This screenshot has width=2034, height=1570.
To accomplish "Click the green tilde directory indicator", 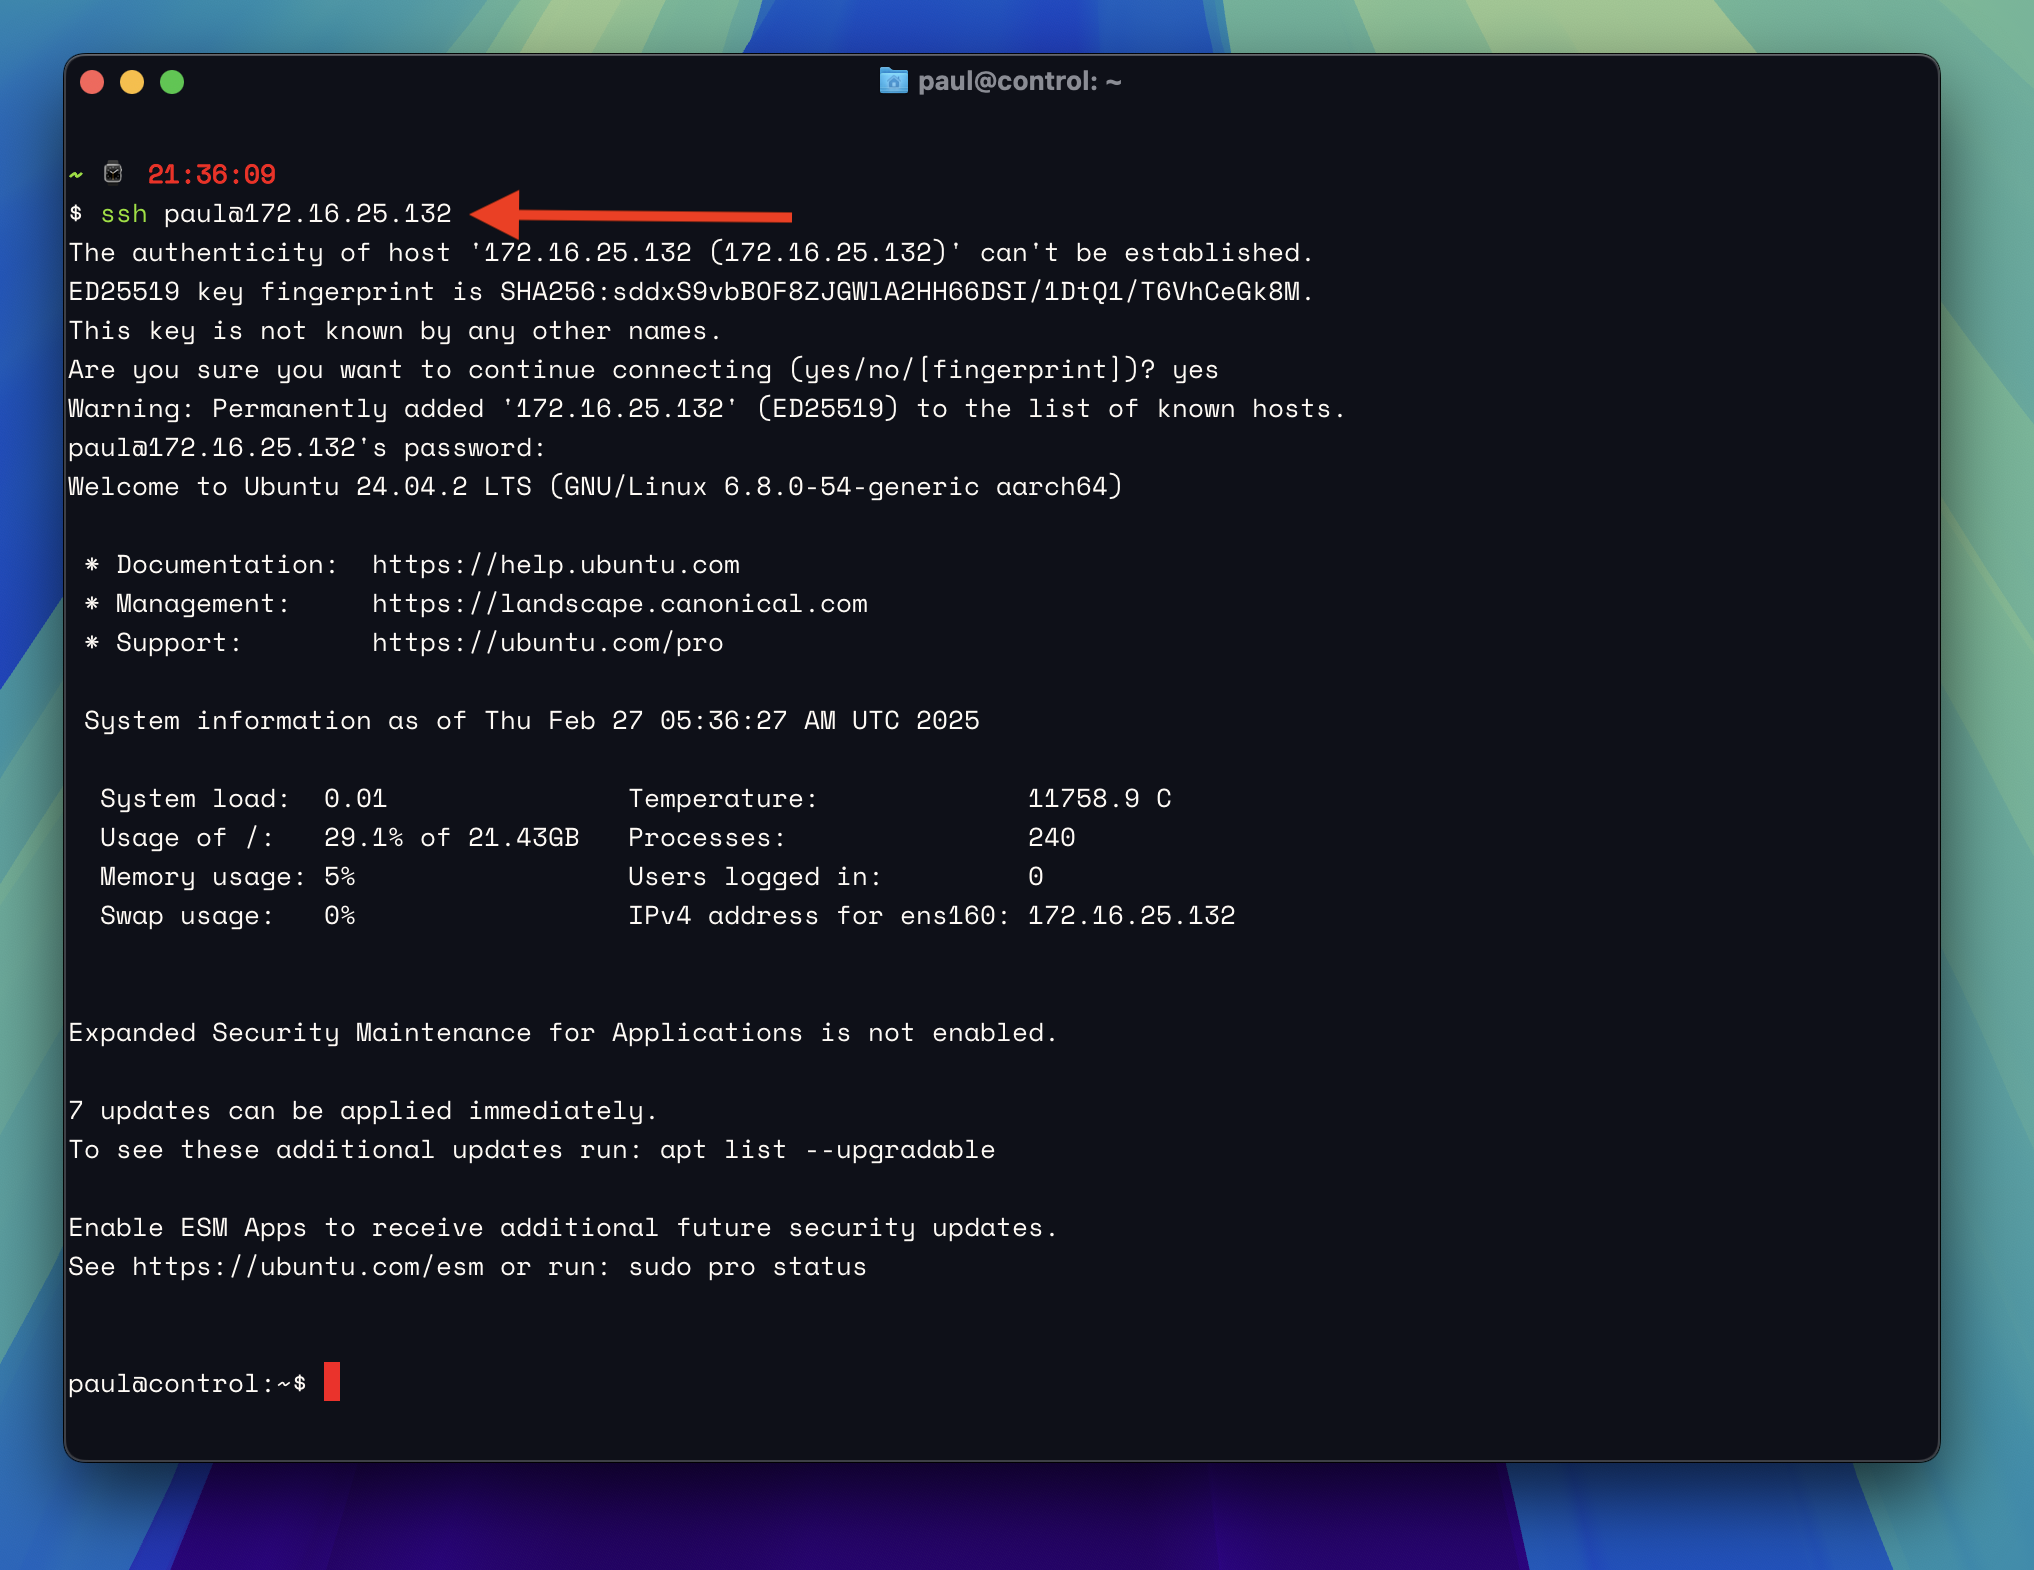I will (76, 173).
